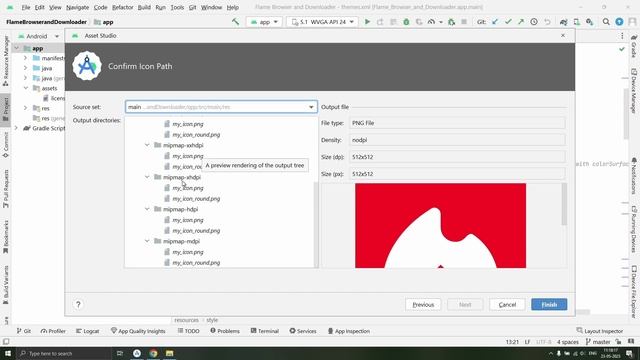This screenshot has width=640, height=360.
Task: Open the Pull Requests side panel
Action: click(6, 189)
